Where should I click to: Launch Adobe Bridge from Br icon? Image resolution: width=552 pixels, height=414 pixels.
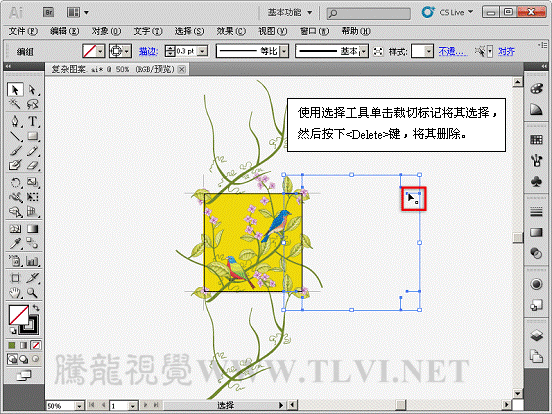click(x=49, y=13)
